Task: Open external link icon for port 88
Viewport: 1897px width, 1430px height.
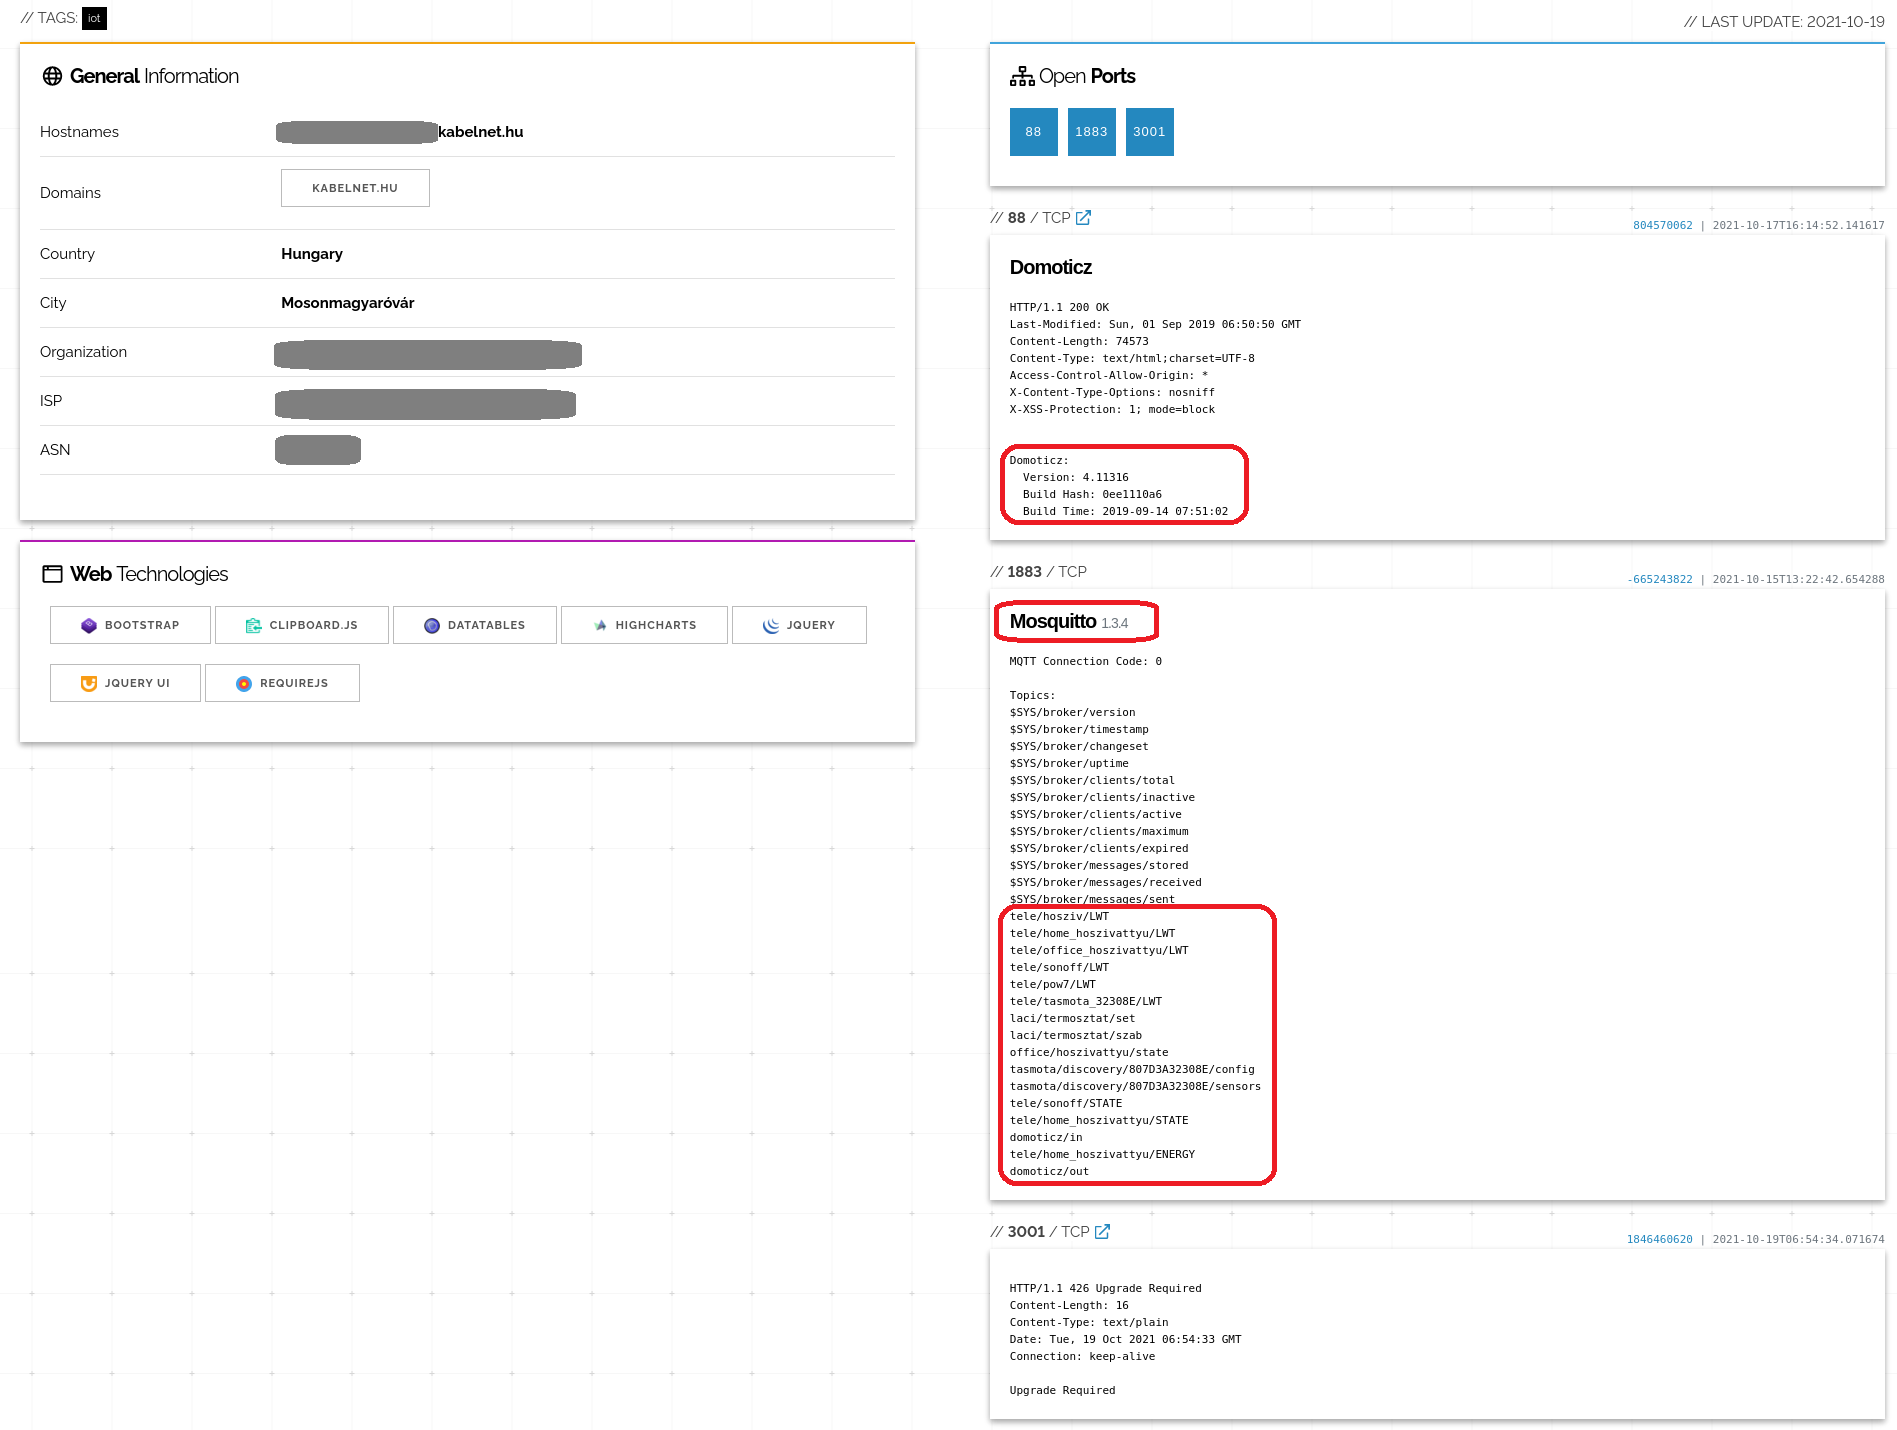Action: [x=1083, y=218]
